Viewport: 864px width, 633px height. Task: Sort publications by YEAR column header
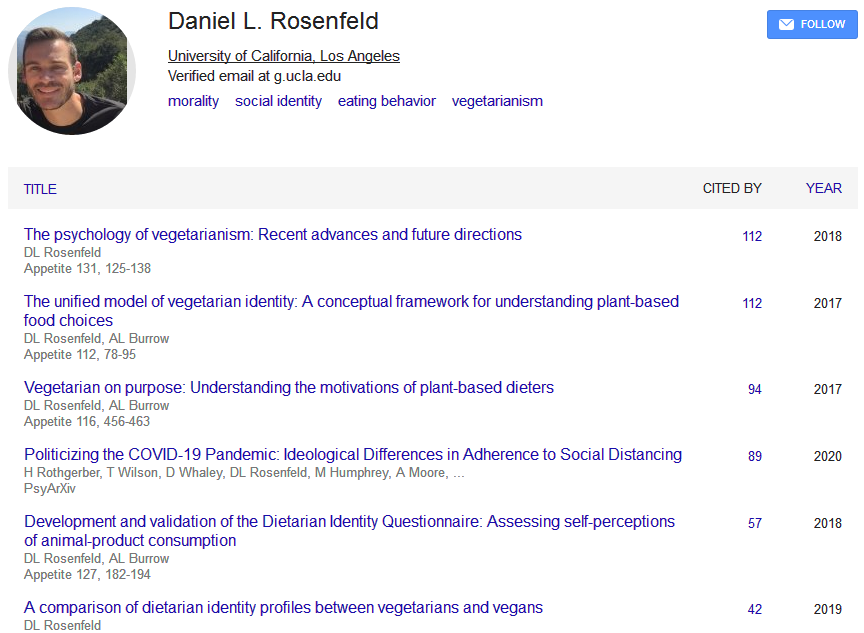[x=824, y=188]
